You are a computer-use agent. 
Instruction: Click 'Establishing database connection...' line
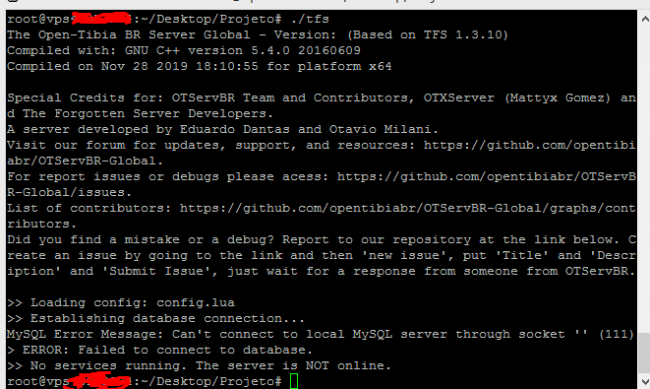tap(156, 318)
